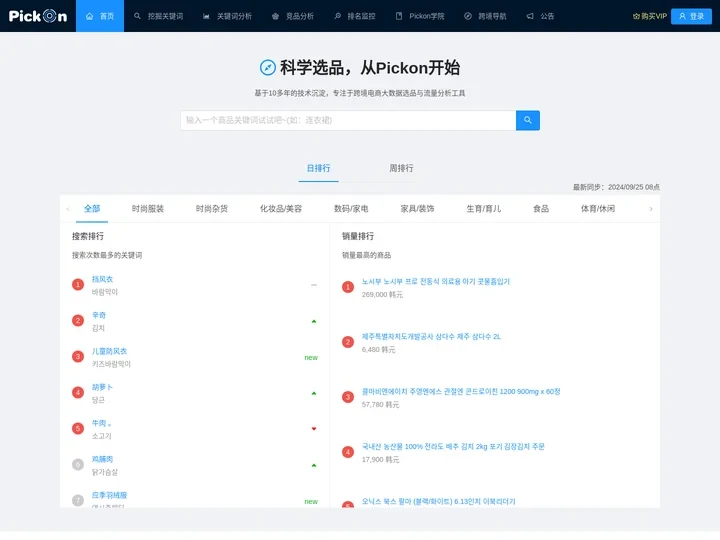Click sales rank 4 red badge
The image size is (720, 540).
pyautogui.click(x=348, y=452)
